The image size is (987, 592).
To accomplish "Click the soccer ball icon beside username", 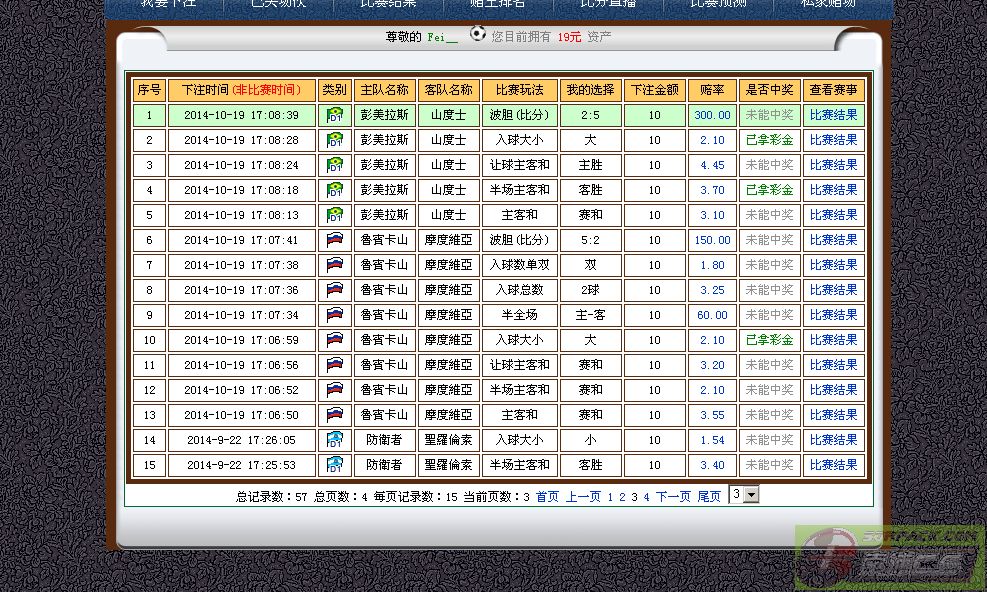I will [477, 34].
